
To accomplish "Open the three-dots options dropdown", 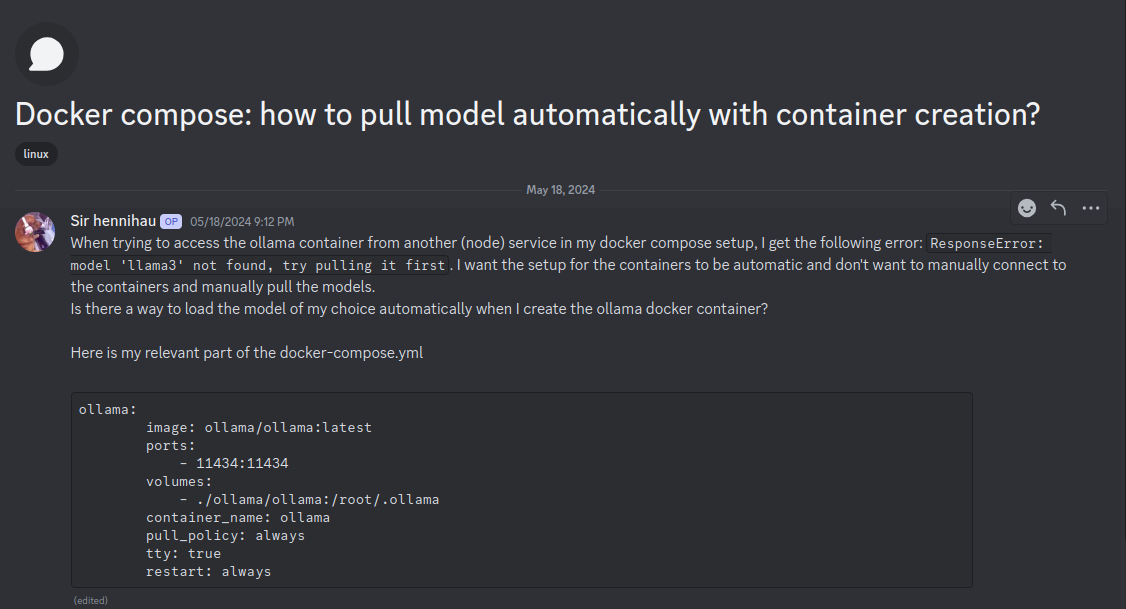I will [x=1089, y=207].
